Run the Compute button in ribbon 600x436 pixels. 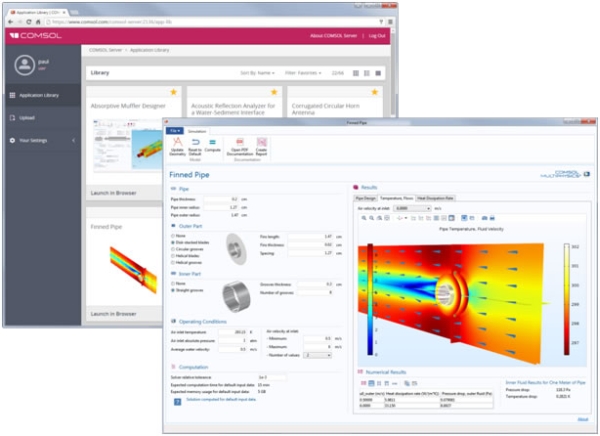tap(213, 148)
